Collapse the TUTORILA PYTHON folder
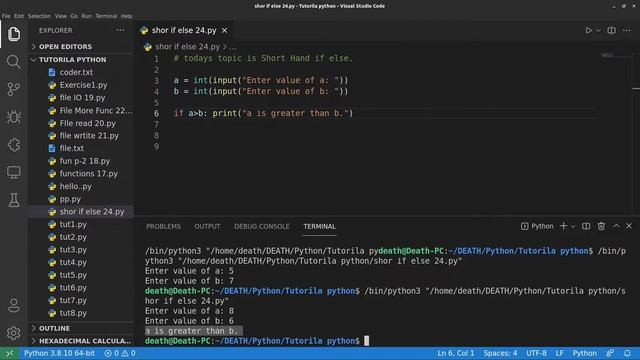Image resolution: width=640 pixels, height=360 pixels. point(81,60)
